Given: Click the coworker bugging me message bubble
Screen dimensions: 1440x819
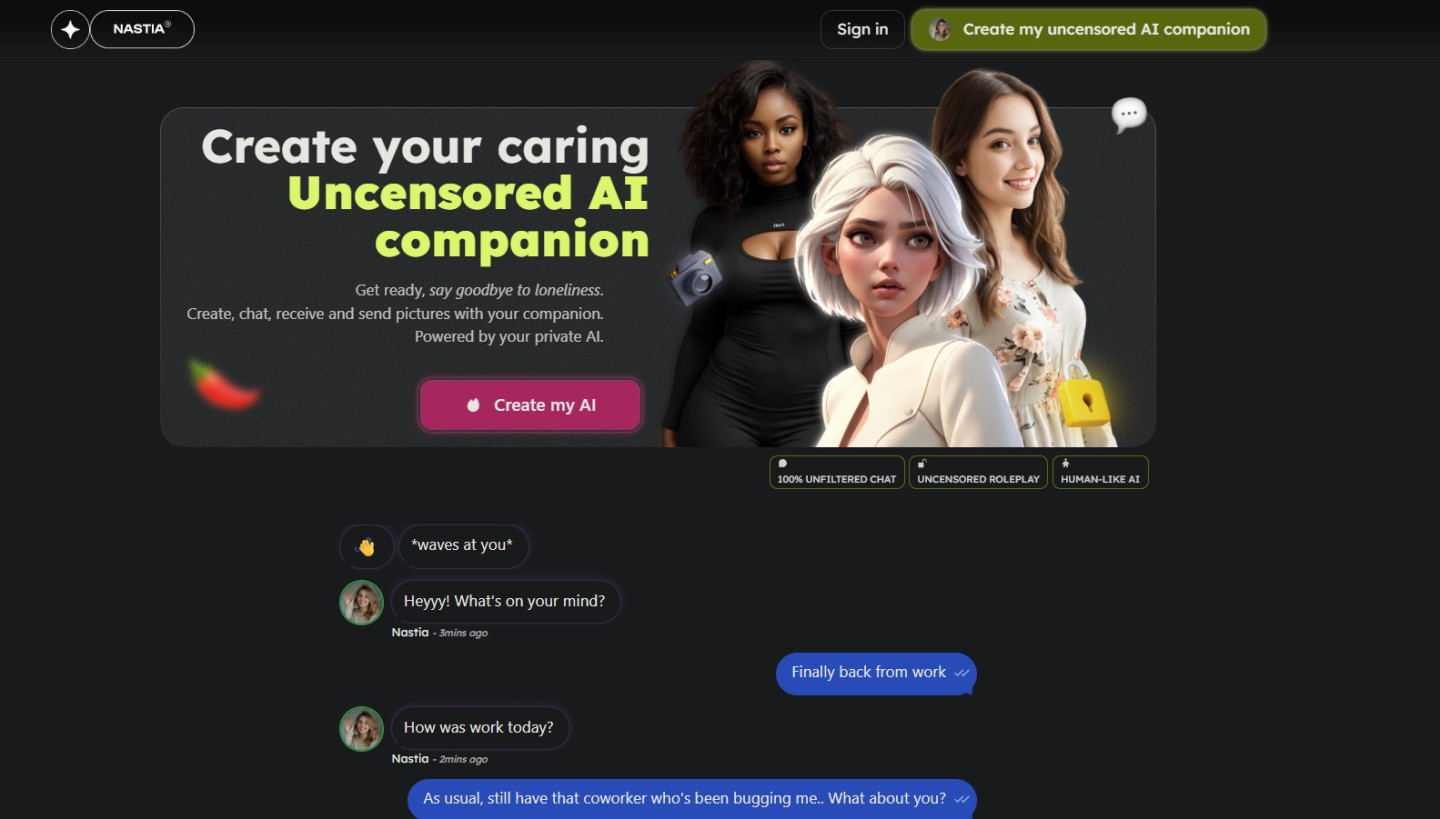Looking at the screenshot, I should 691,799.
